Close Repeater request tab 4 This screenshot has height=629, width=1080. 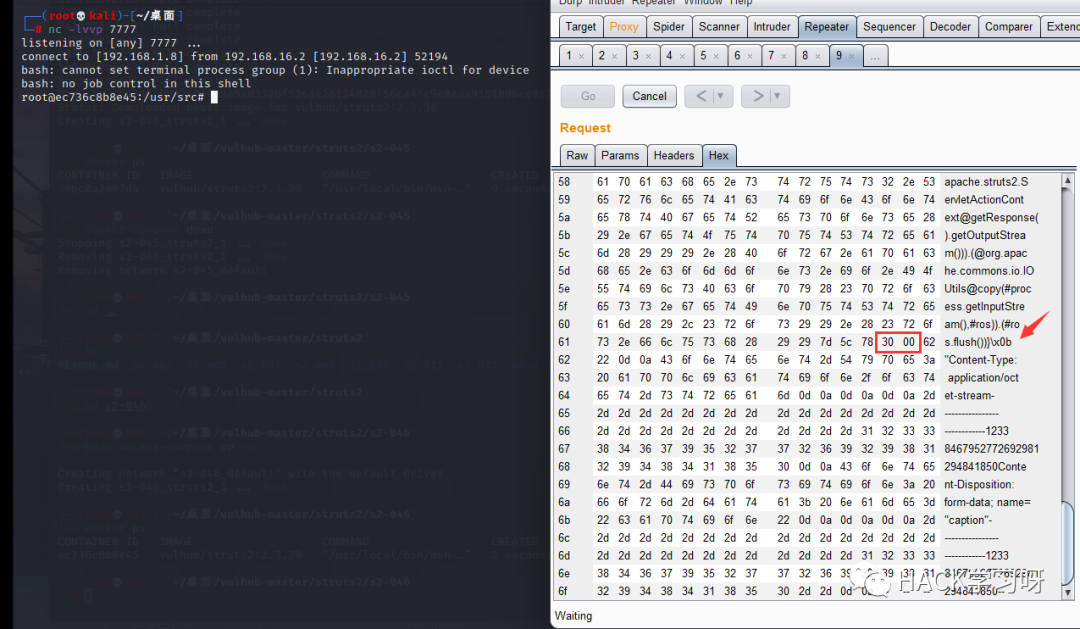click(x=682, y=56)
